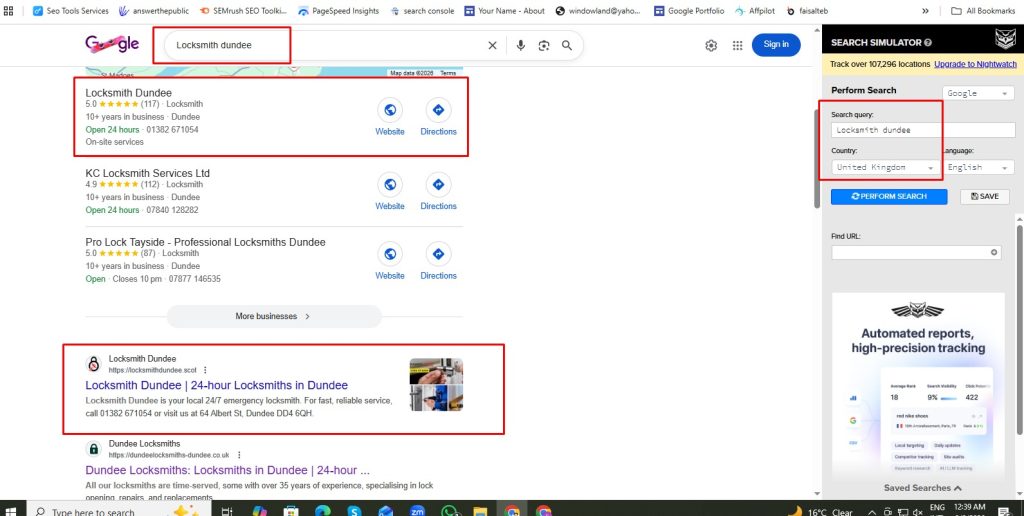Open Website for Pro Lock Tayside

(x=390, y=261)
